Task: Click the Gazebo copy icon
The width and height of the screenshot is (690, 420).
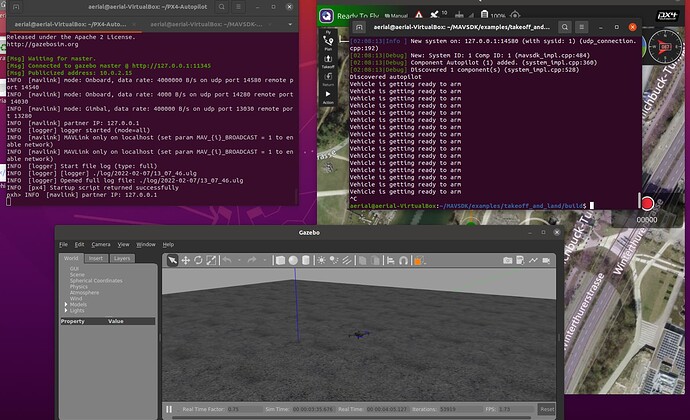Action: tap(362, 261)
